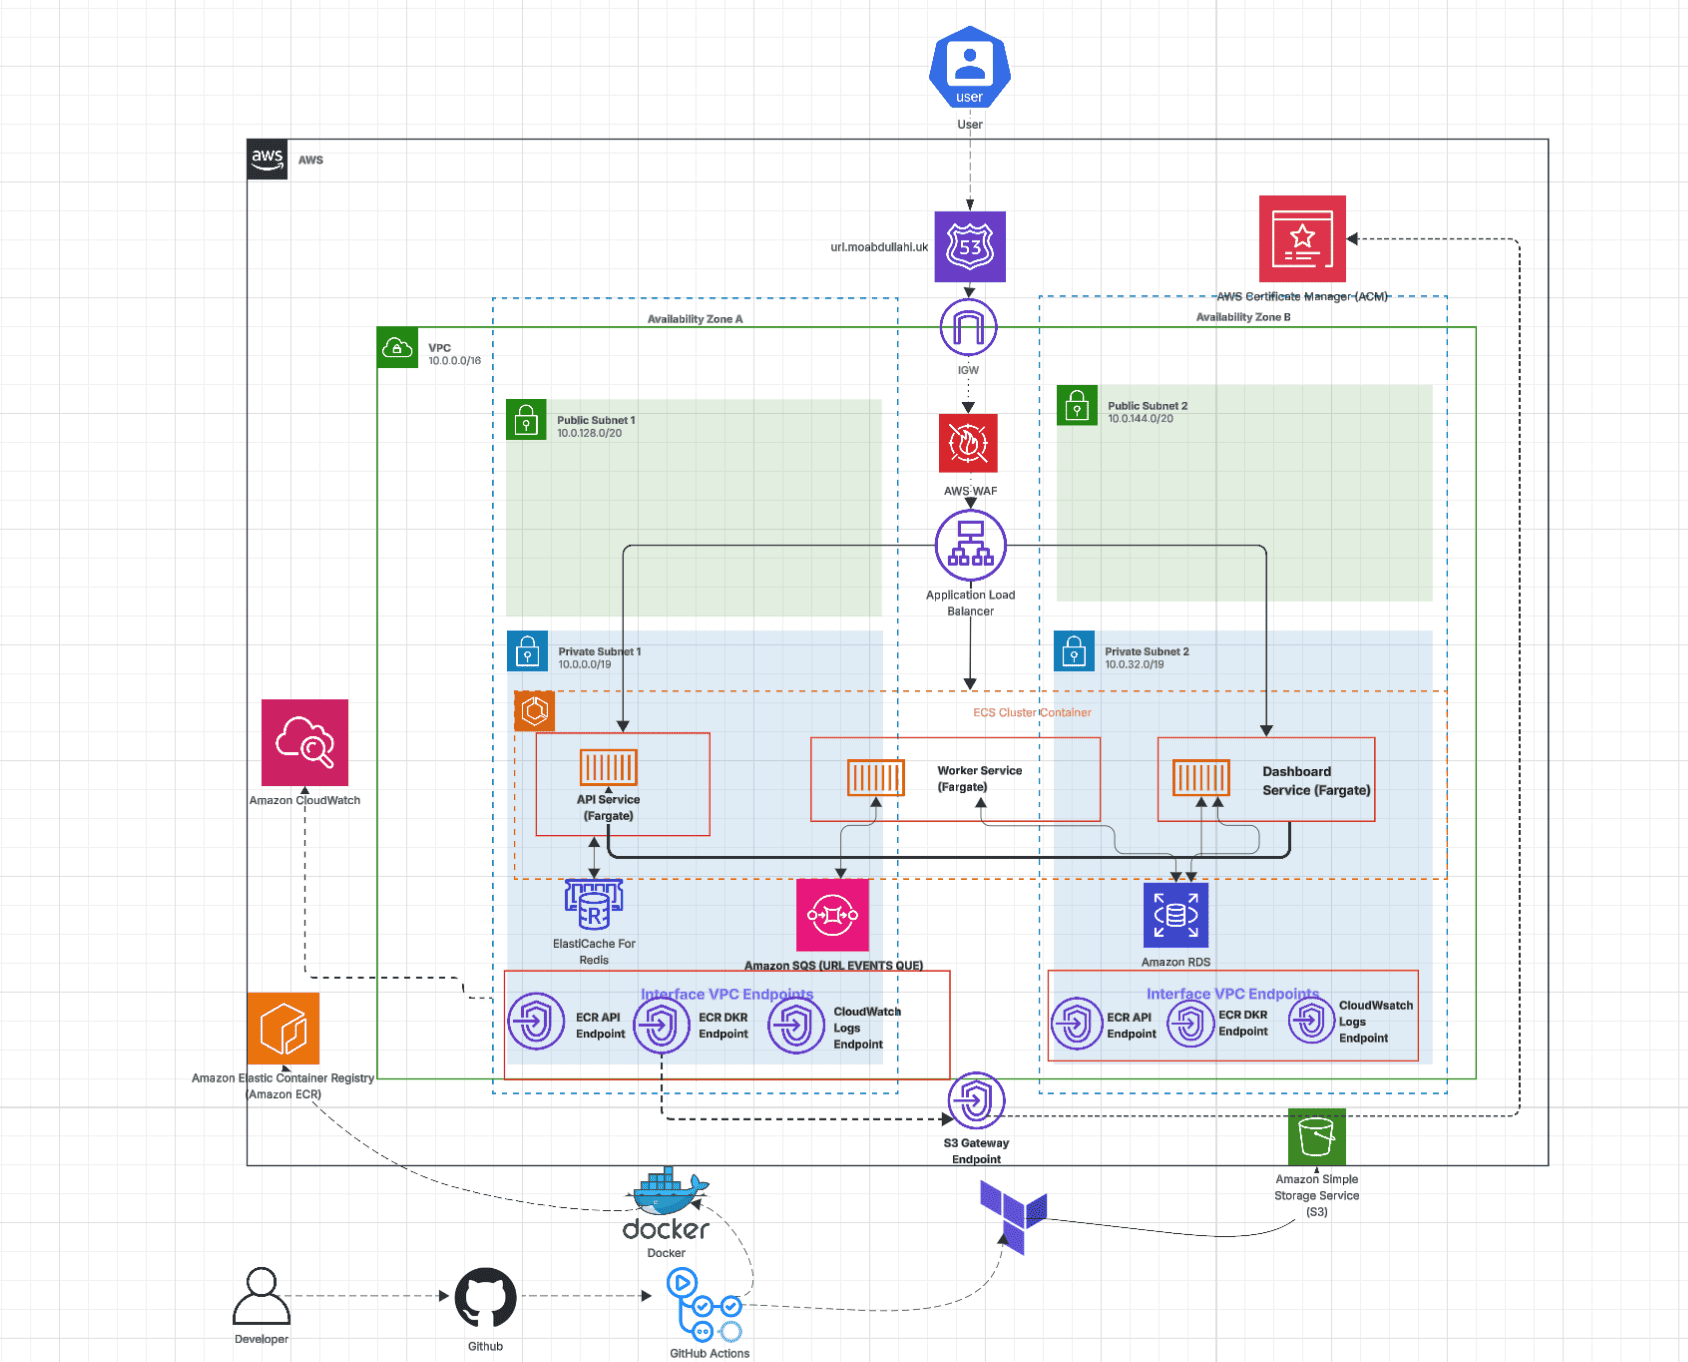Select zone A ECR API Endpoint icon

click(x=537, y=1022)
